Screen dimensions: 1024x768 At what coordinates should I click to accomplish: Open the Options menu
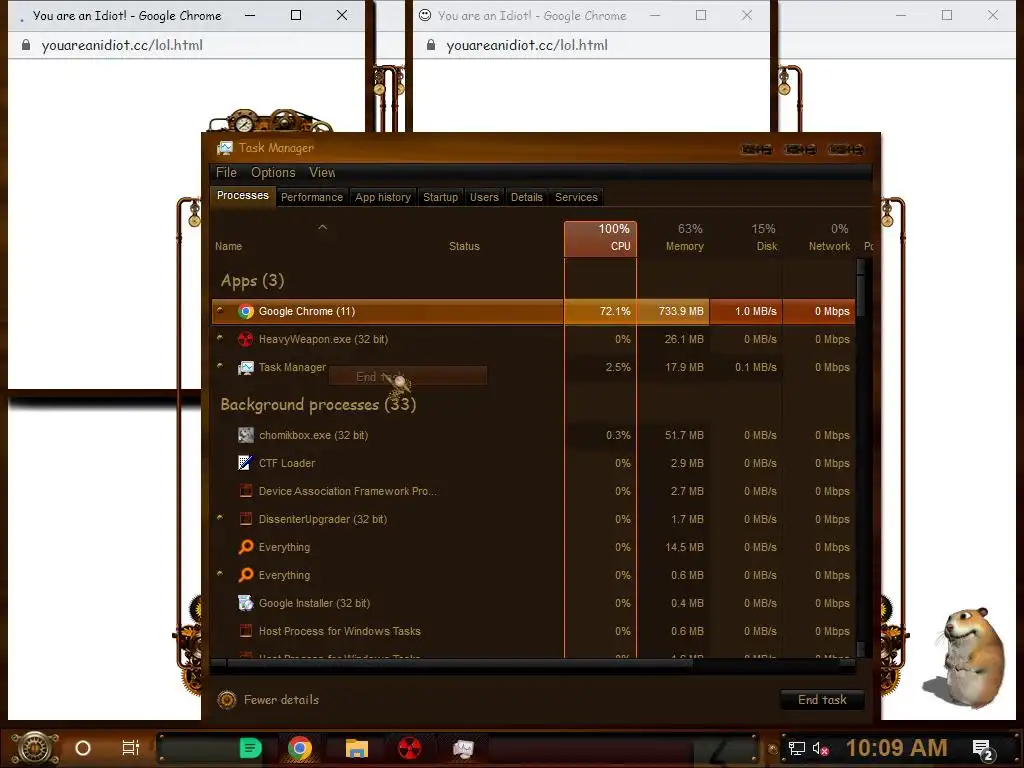273,172
